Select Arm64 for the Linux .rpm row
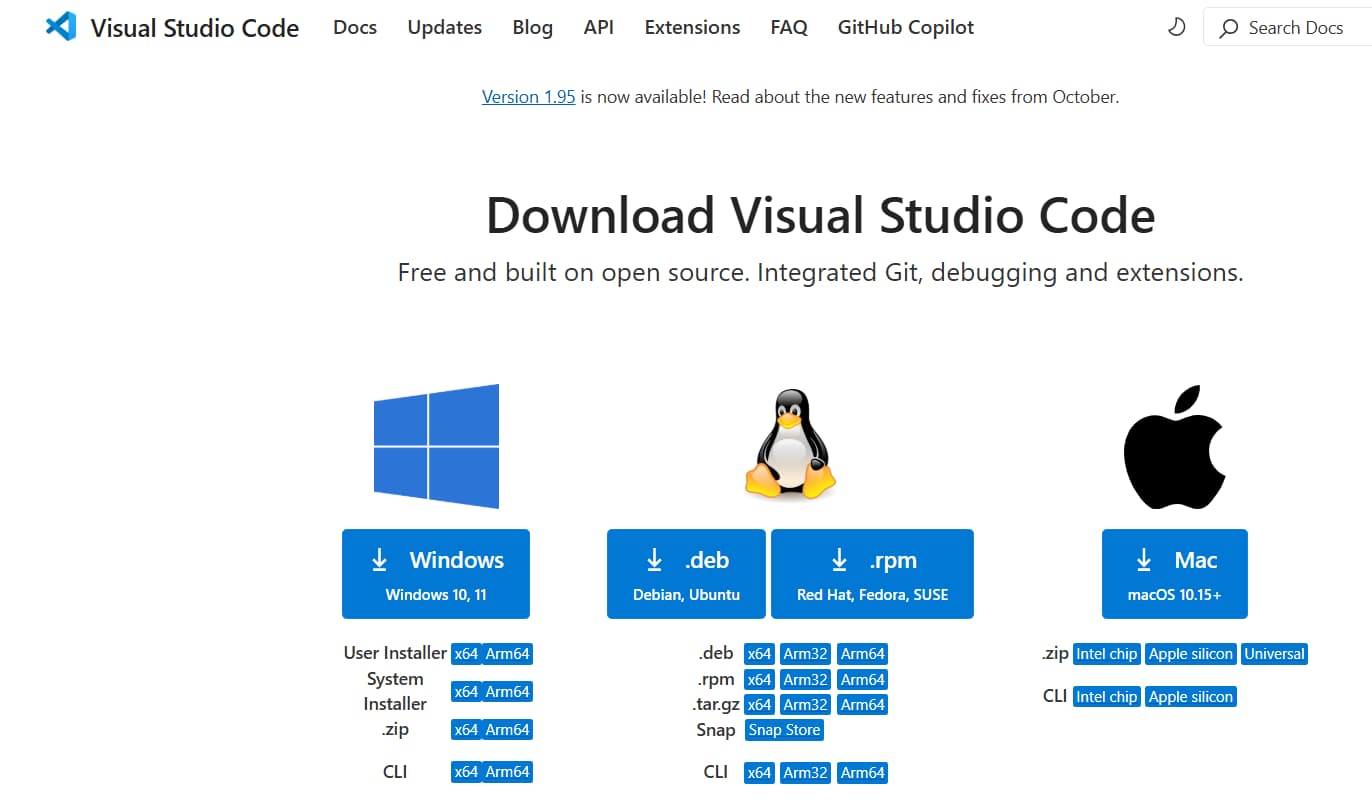 863,680
